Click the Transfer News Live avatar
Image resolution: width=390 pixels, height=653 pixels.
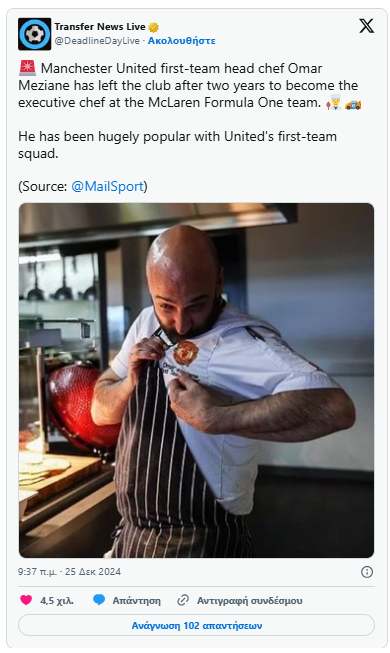click(x=35, y=34)
